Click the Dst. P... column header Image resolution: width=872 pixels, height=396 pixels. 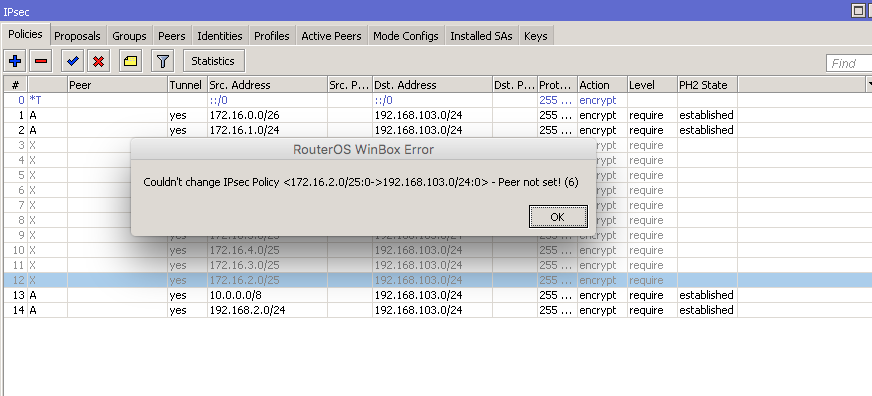click(515, 85)
